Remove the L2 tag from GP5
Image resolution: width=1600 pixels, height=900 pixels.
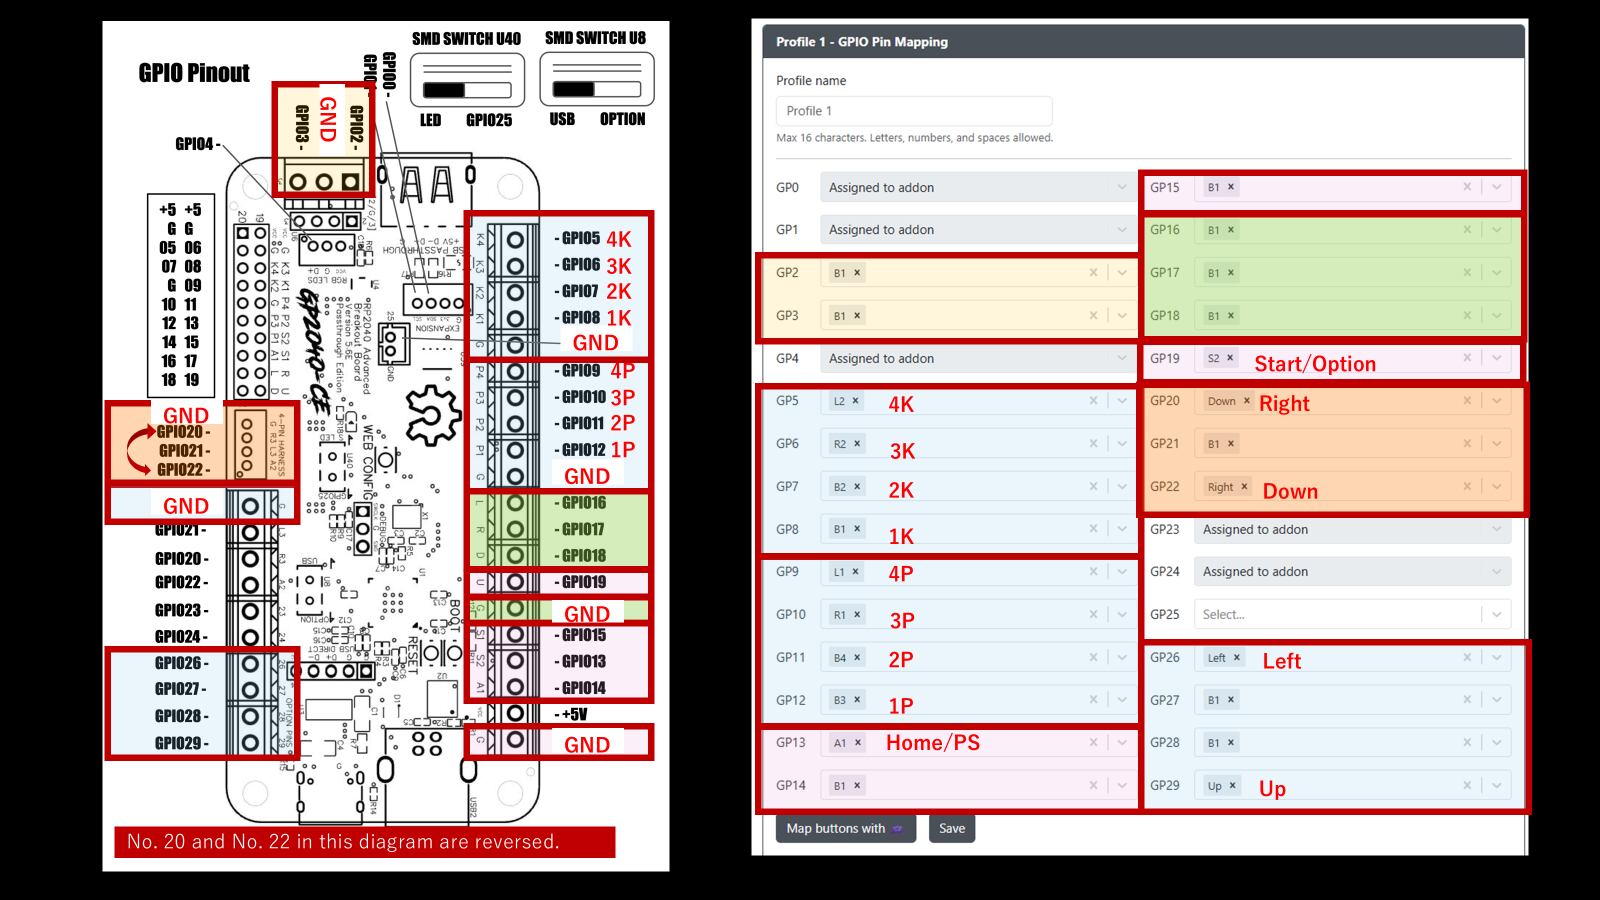(856, 401)
